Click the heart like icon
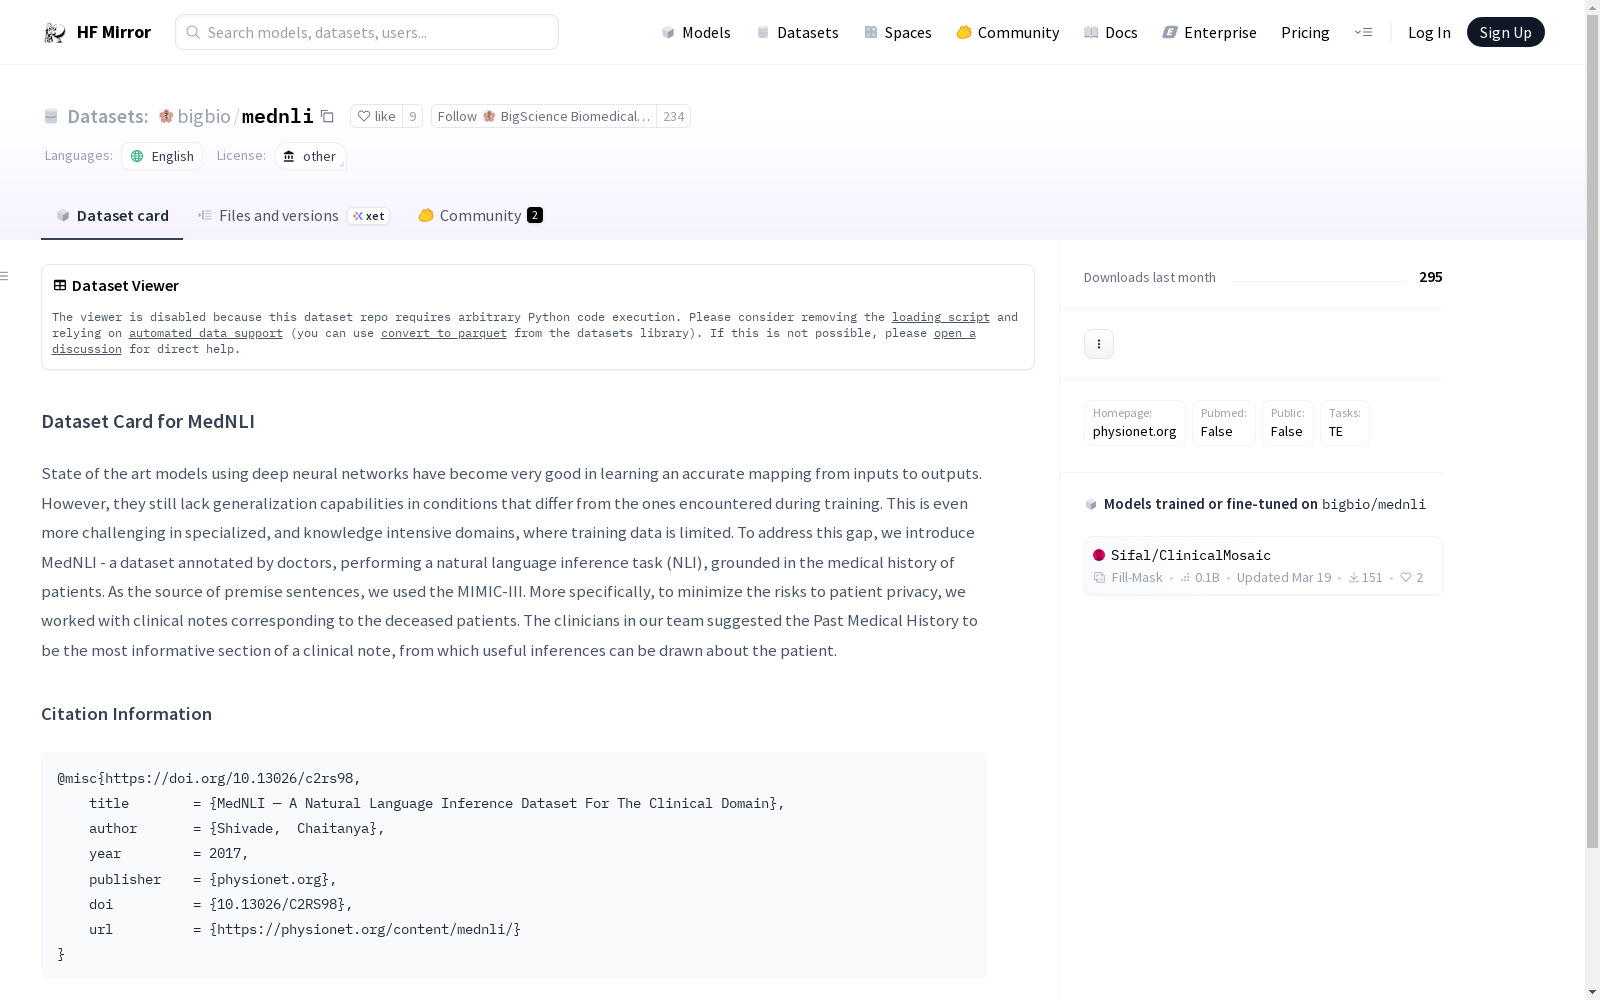Viewport: 1600px width, 1000px height. click(364, 116)
